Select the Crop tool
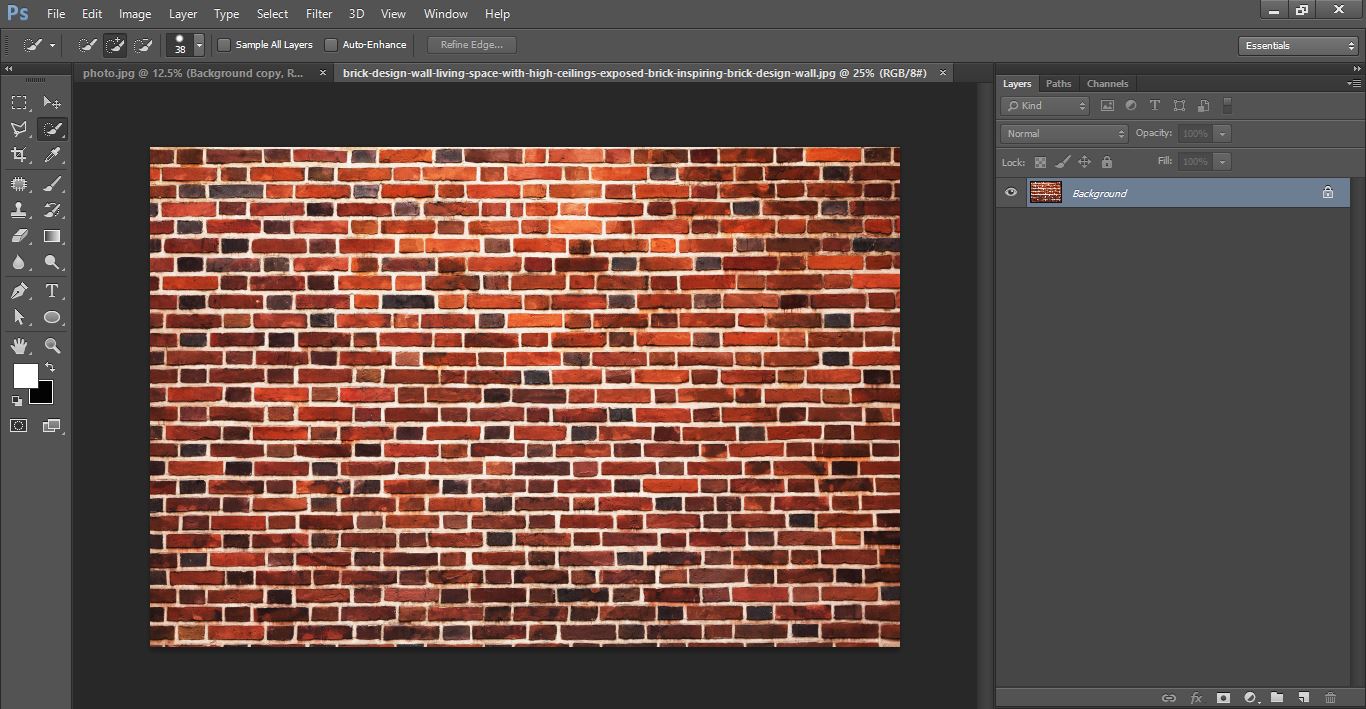The image size is (1366, 709). tap(19, 155)
